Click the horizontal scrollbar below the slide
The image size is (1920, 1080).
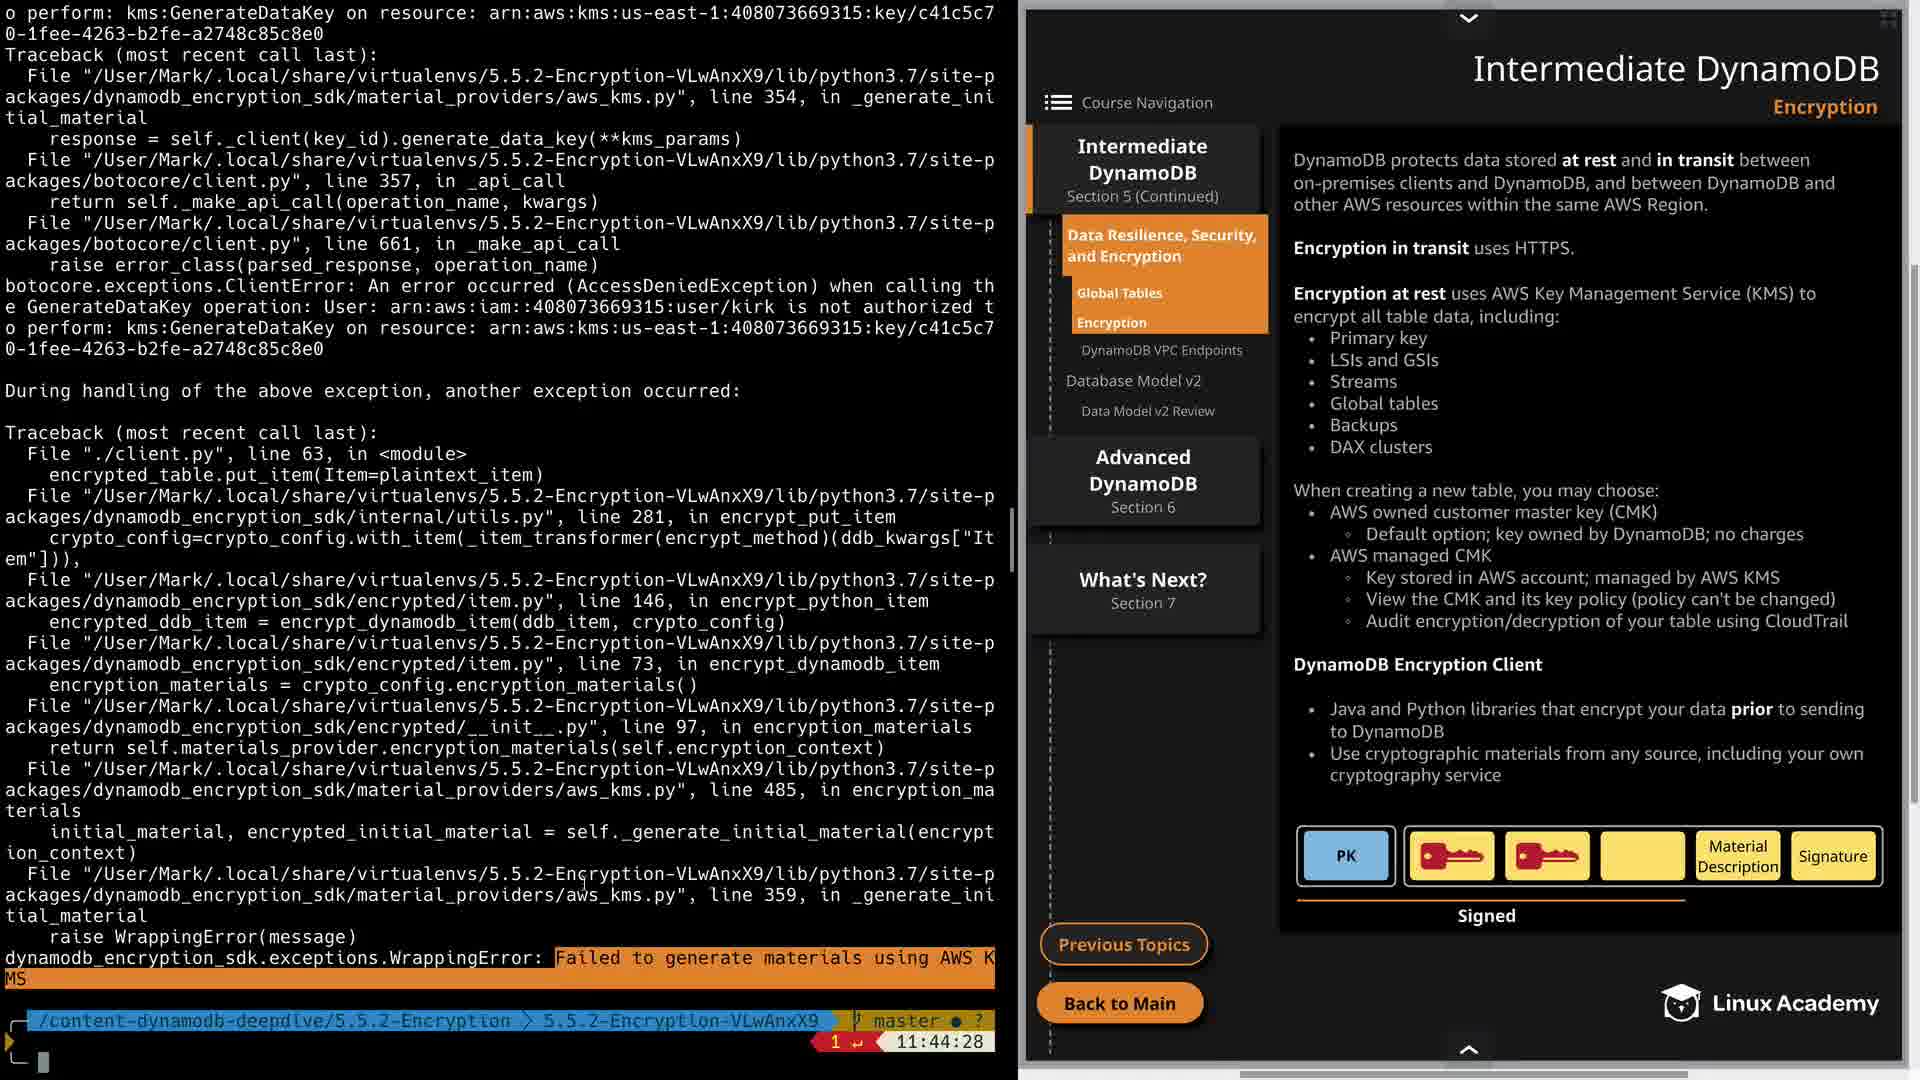(x=1463, y=1074)
